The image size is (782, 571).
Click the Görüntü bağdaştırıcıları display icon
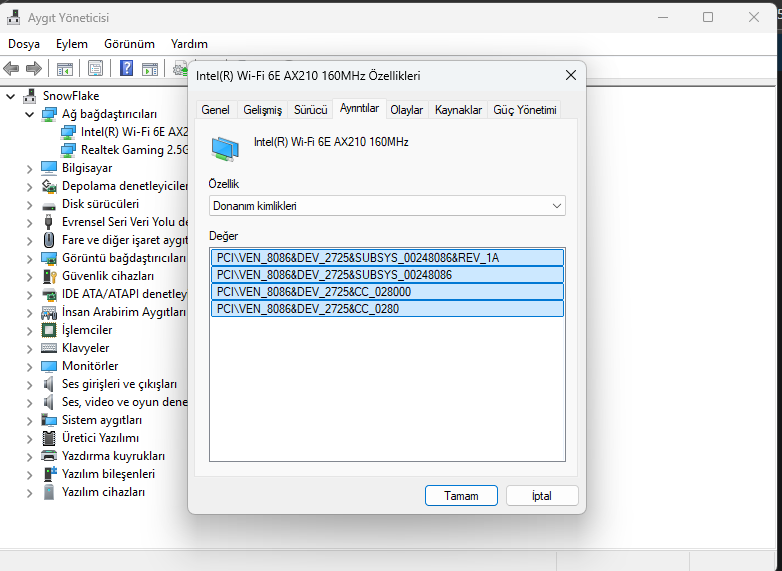[x=49, y=258]
